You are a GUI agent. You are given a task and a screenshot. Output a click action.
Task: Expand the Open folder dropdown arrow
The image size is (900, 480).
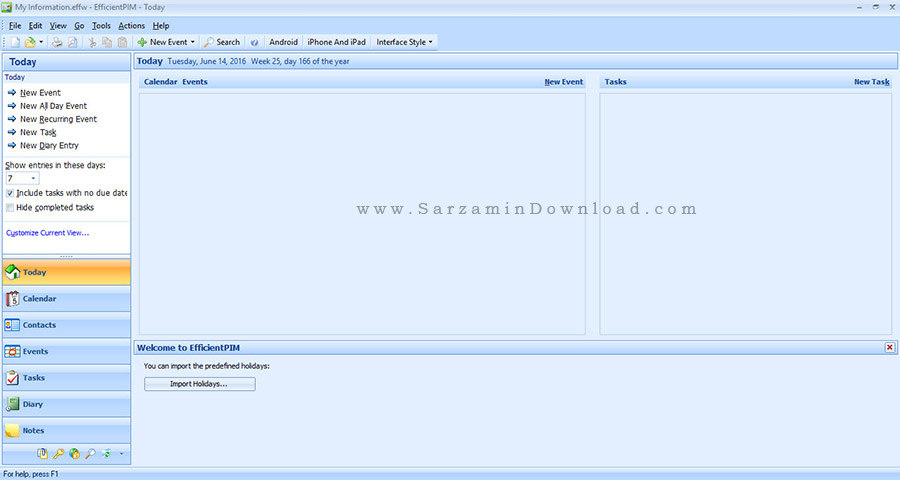41,42
